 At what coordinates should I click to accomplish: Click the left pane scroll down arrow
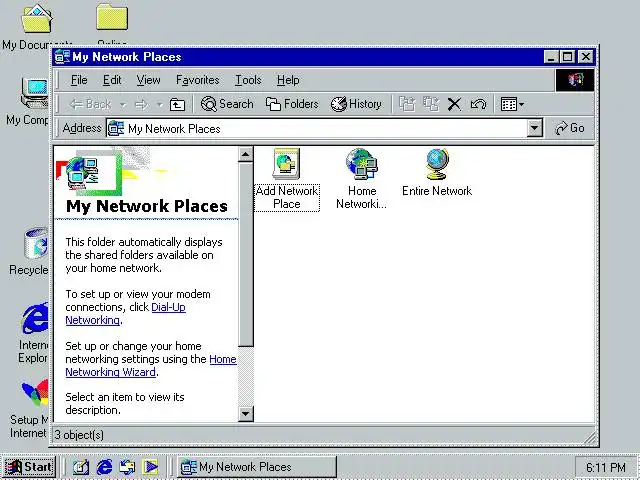(x=245, y=414)
